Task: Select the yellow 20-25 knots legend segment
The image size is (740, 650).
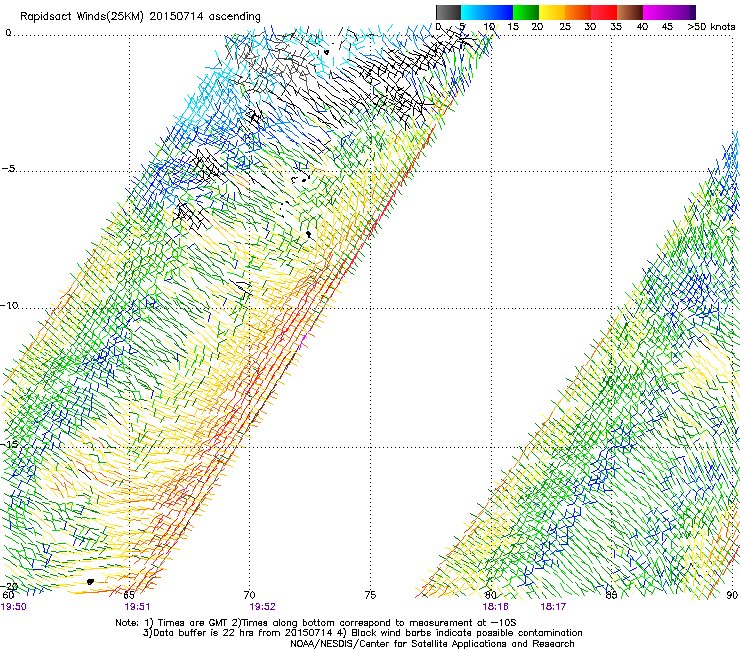Action: (552, 12)
